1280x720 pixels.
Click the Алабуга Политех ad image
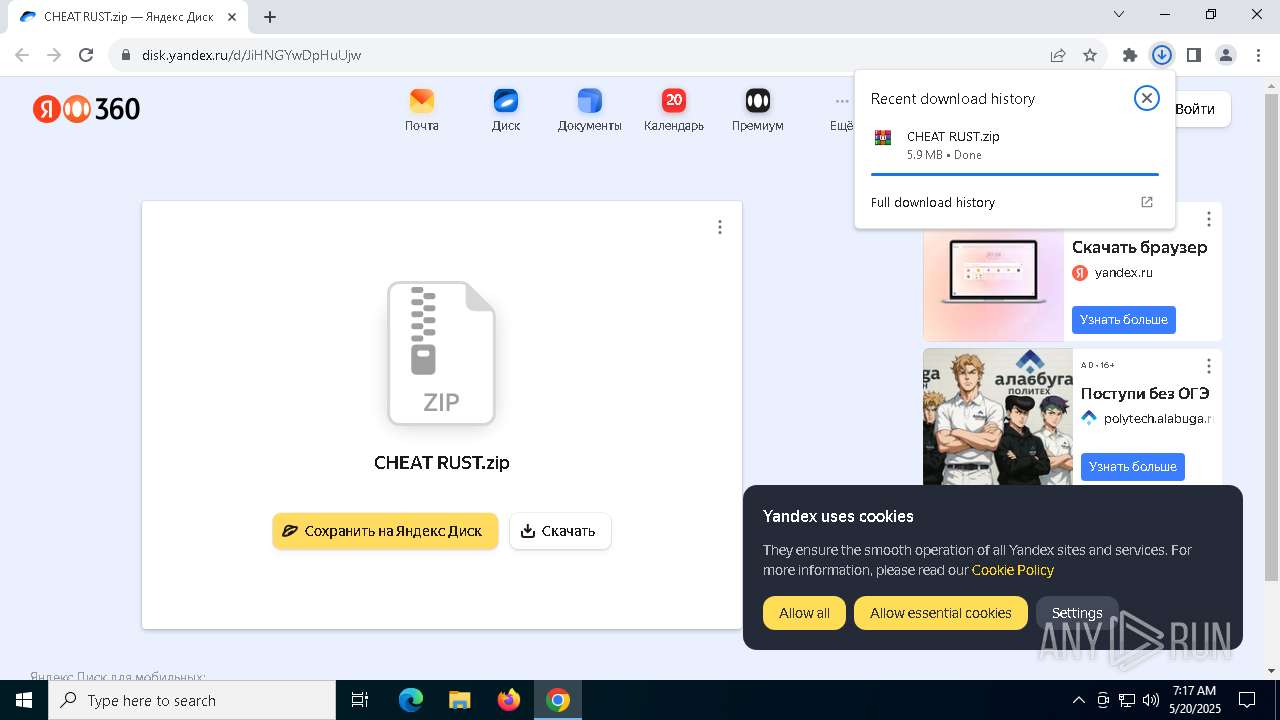coord(997,417)
